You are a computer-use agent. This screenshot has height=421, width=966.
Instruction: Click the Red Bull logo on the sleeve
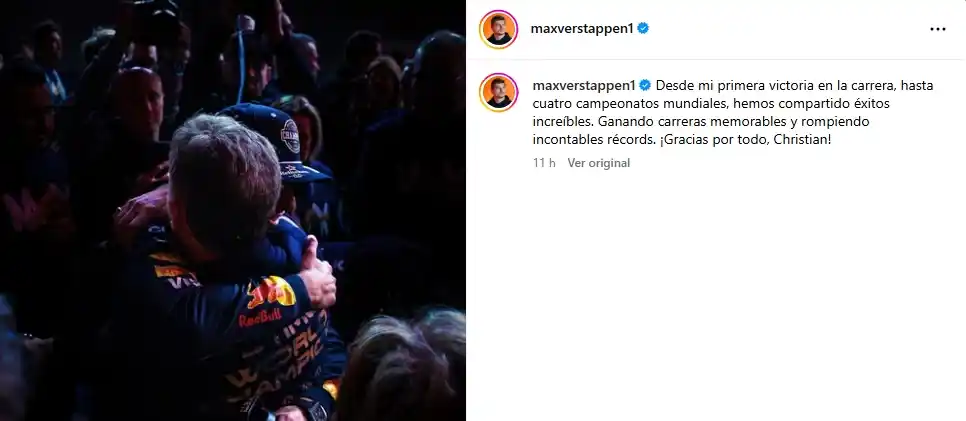coord(271,292)
